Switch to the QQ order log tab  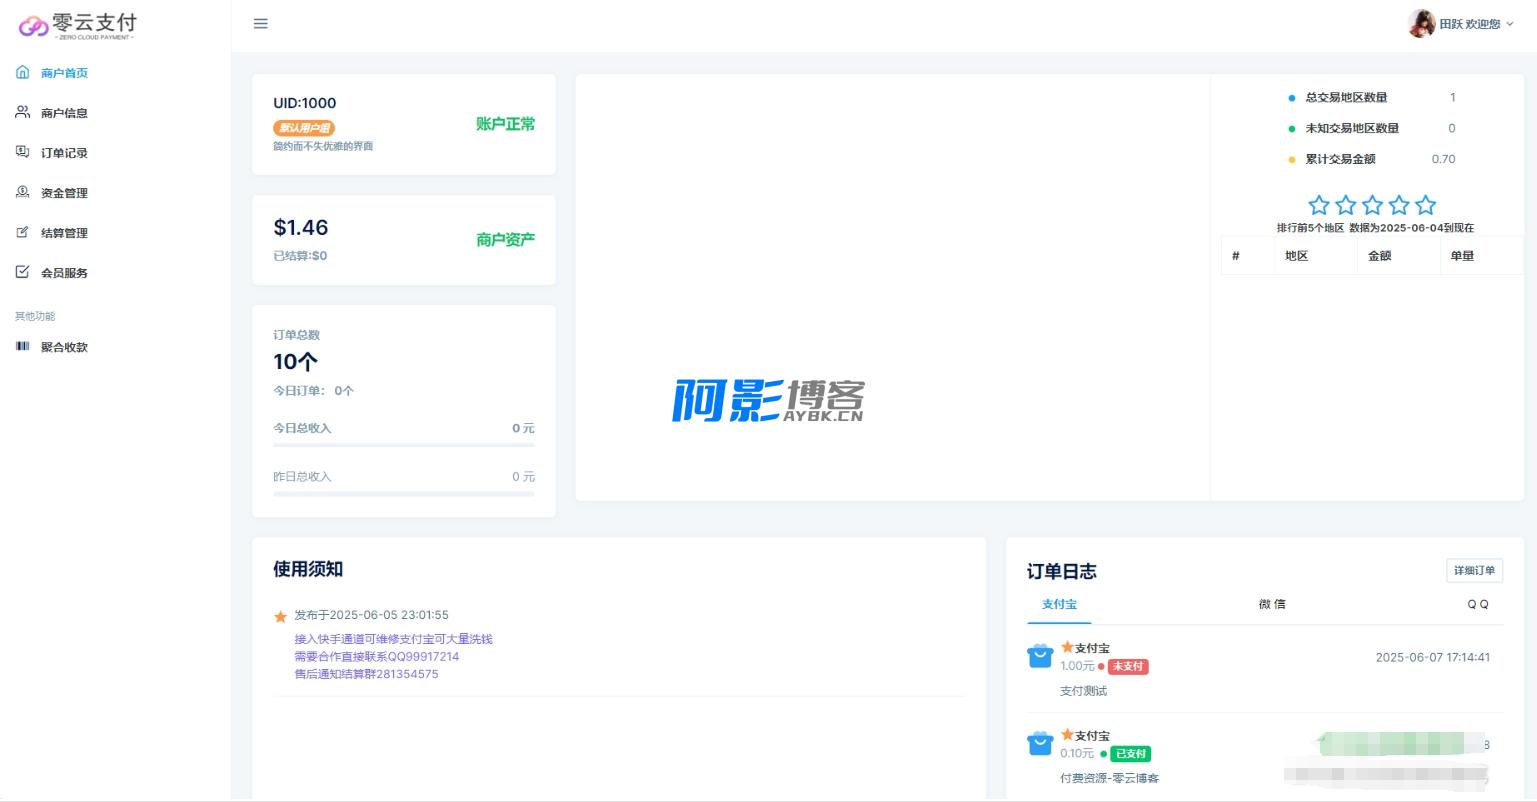(1477, 604)
